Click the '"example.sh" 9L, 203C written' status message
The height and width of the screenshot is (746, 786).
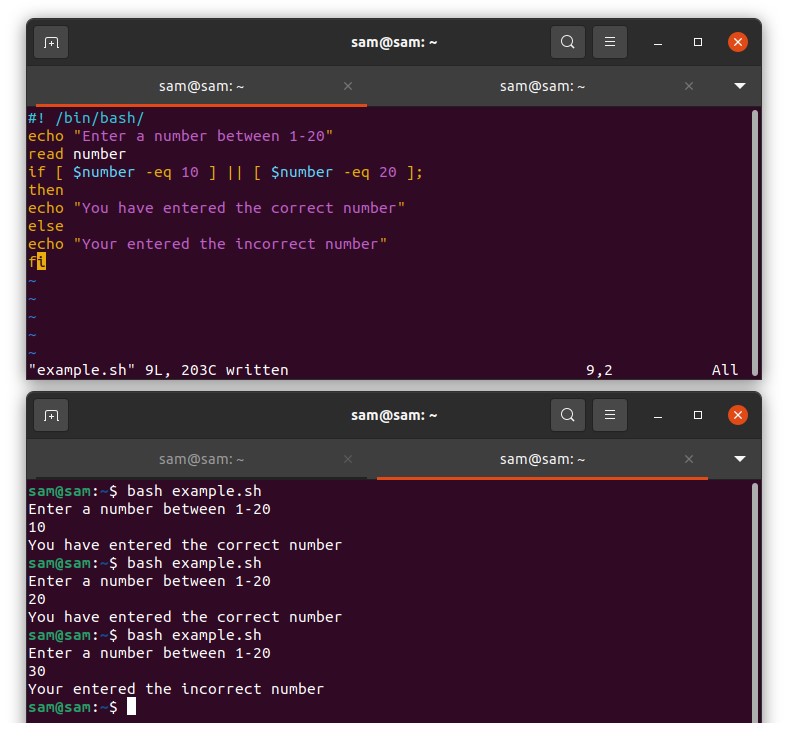point(158,370)
